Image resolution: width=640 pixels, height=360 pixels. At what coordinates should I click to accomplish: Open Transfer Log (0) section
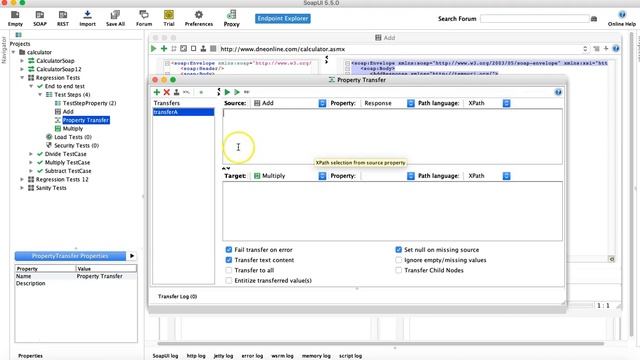click(177, 296)
